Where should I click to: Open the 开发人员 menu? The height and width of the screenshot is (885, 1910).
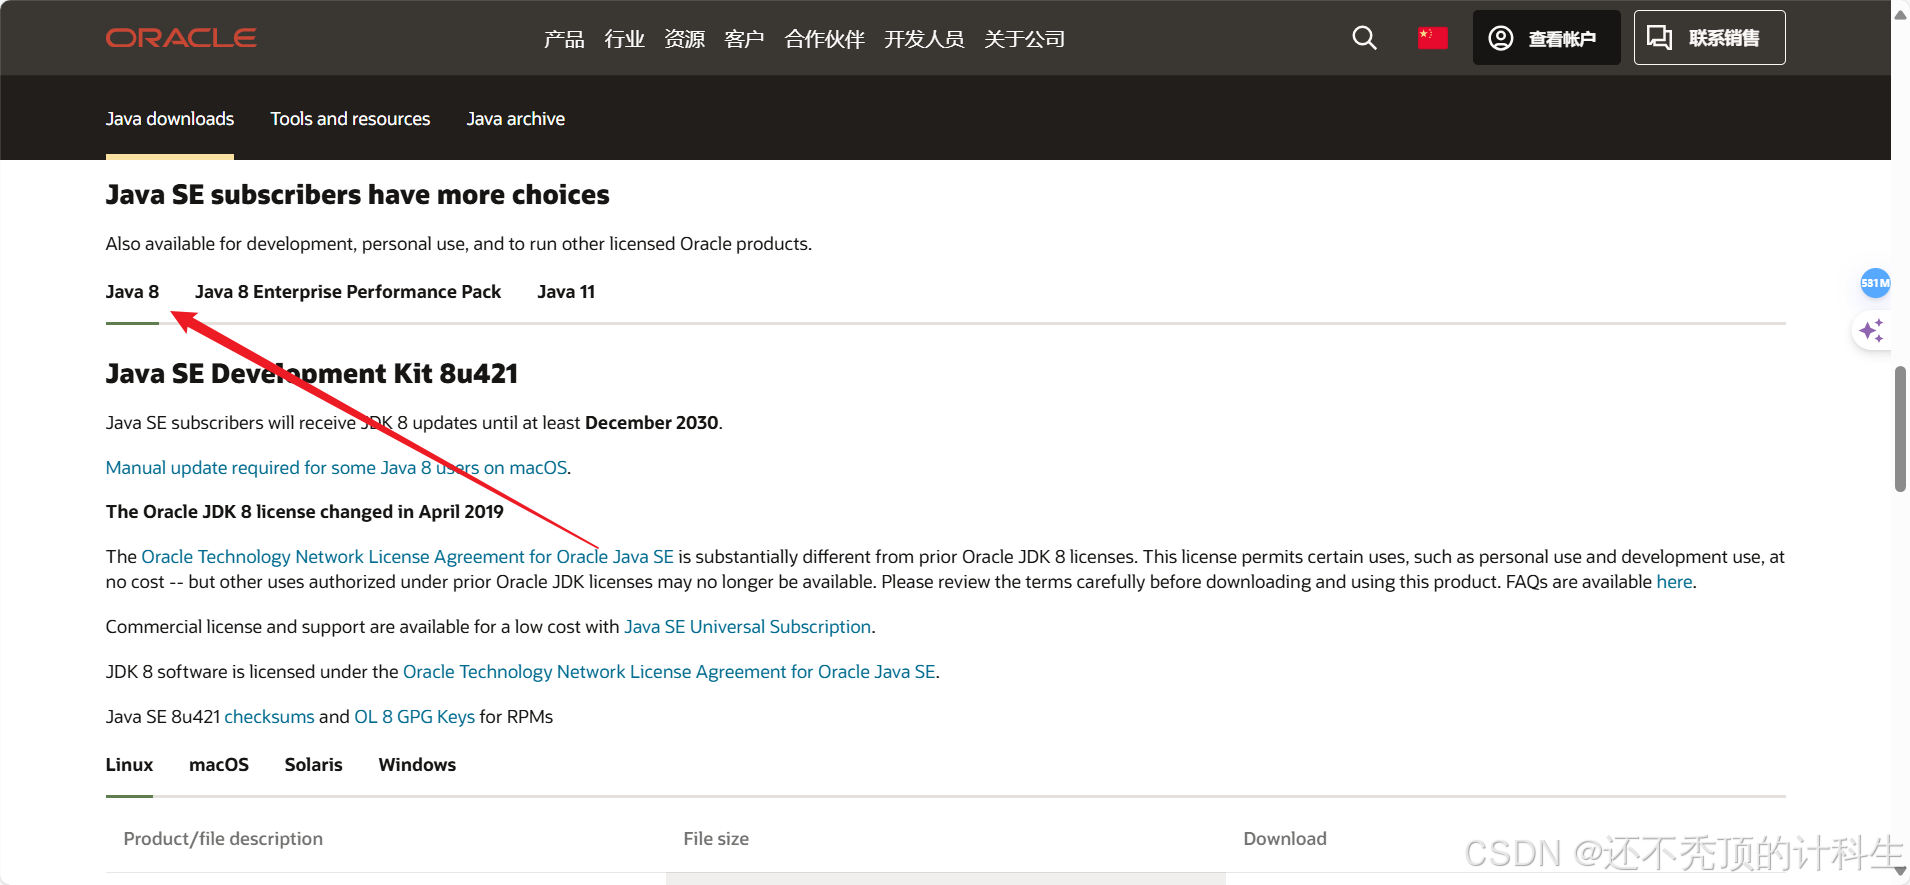point(924,39)
